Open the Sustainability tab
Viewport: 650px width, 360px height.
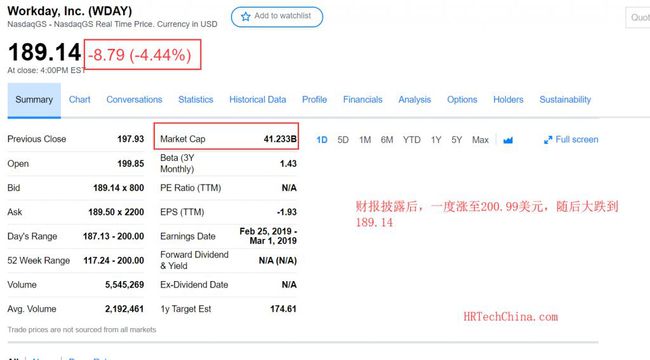point(565,100)
